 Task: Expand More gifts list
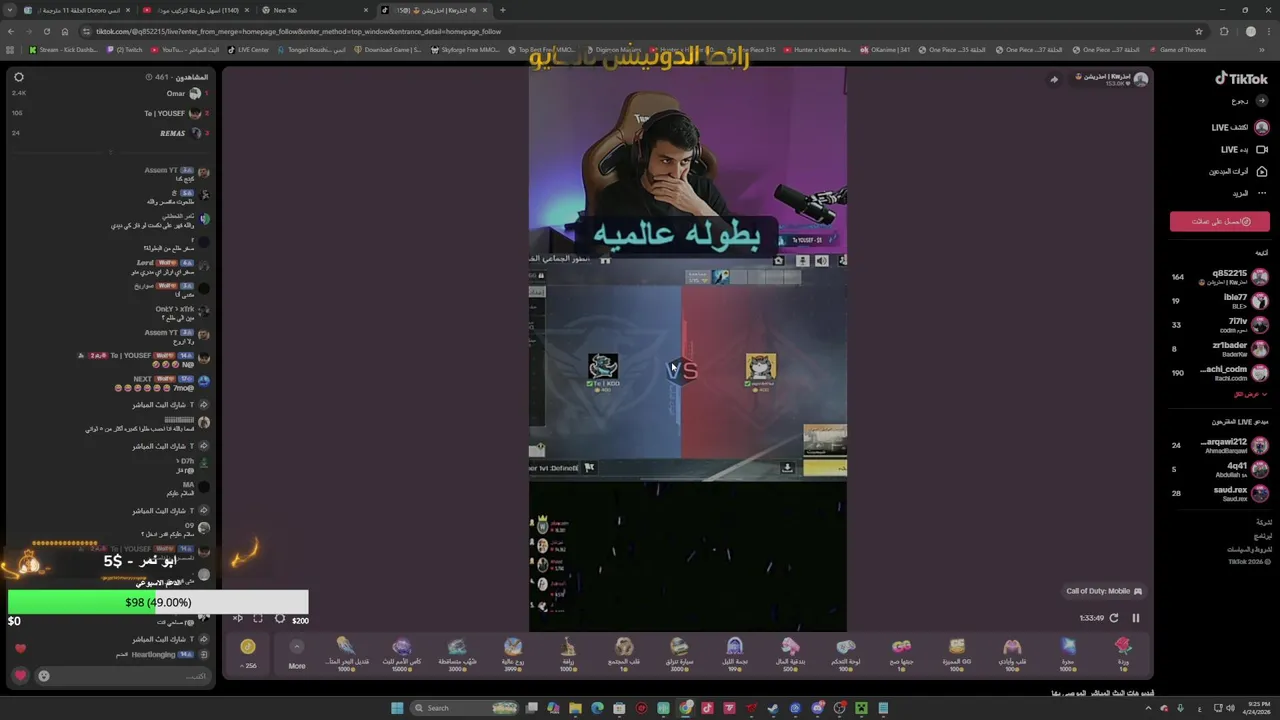coord(297,652)
